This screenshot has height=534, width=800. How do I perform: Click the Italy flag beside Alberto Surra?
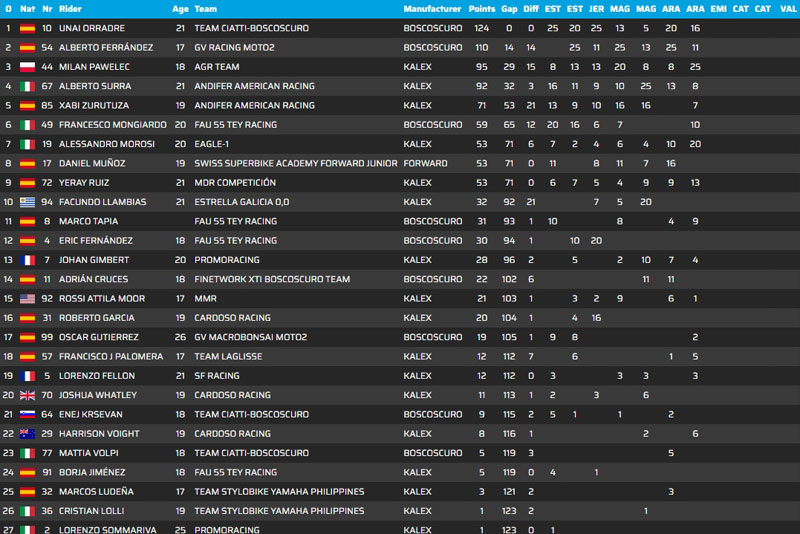(x=27, y=86)
